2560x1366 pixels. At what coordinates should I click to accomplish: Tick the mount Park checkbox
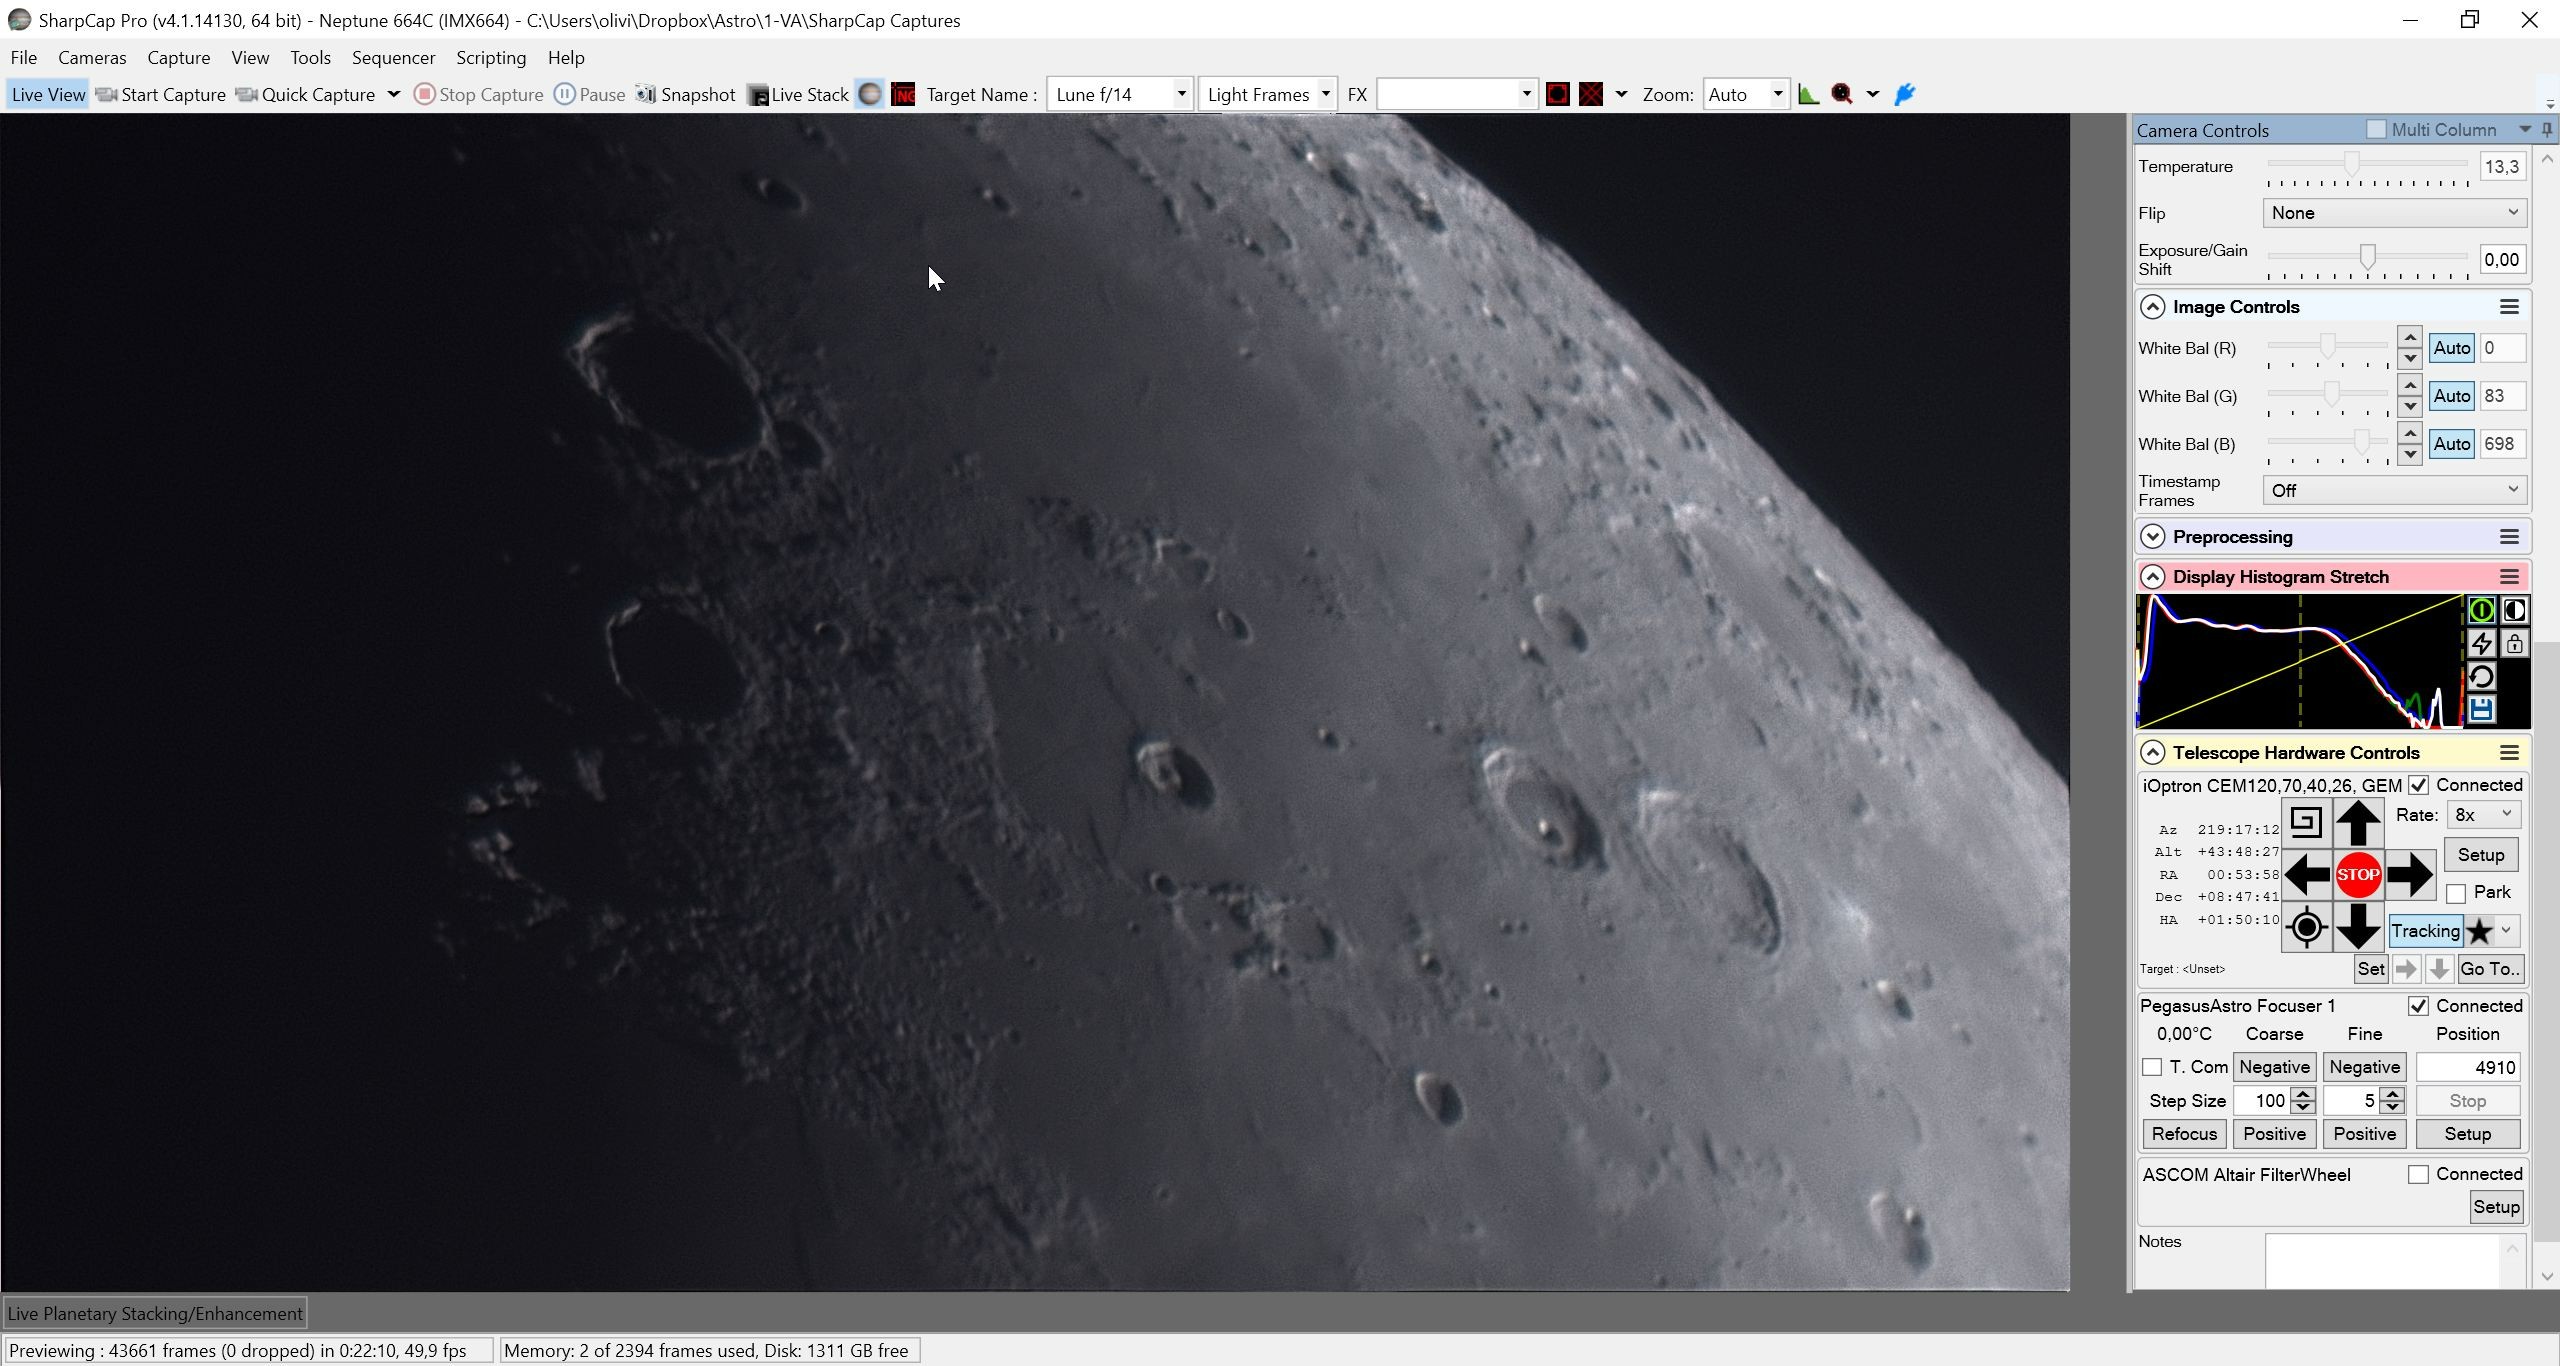point(2456,893)
